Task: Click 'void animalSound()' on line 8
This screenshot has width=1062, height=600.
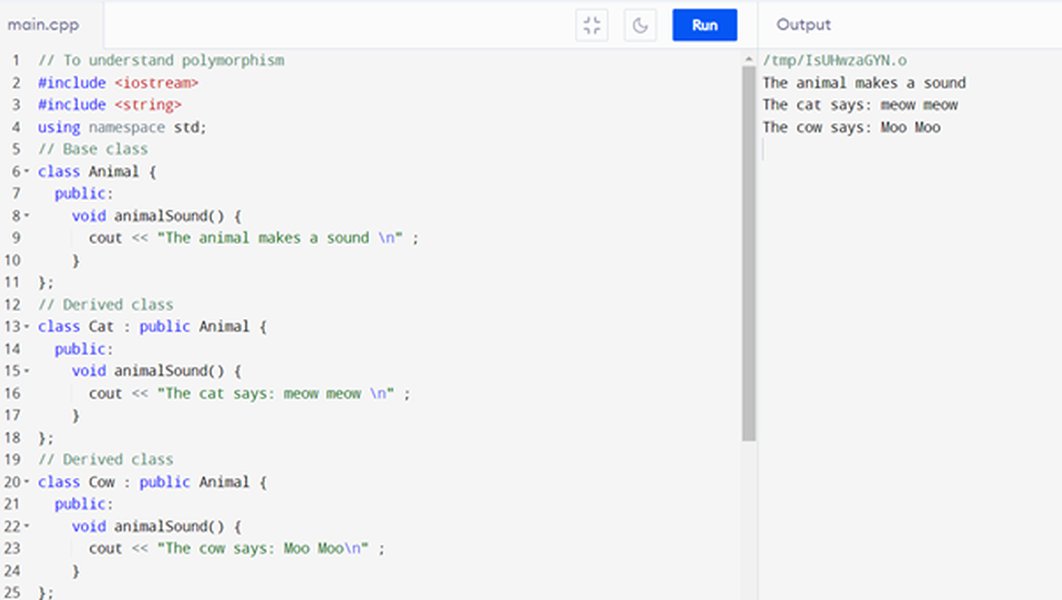Action: click(148, 215)
